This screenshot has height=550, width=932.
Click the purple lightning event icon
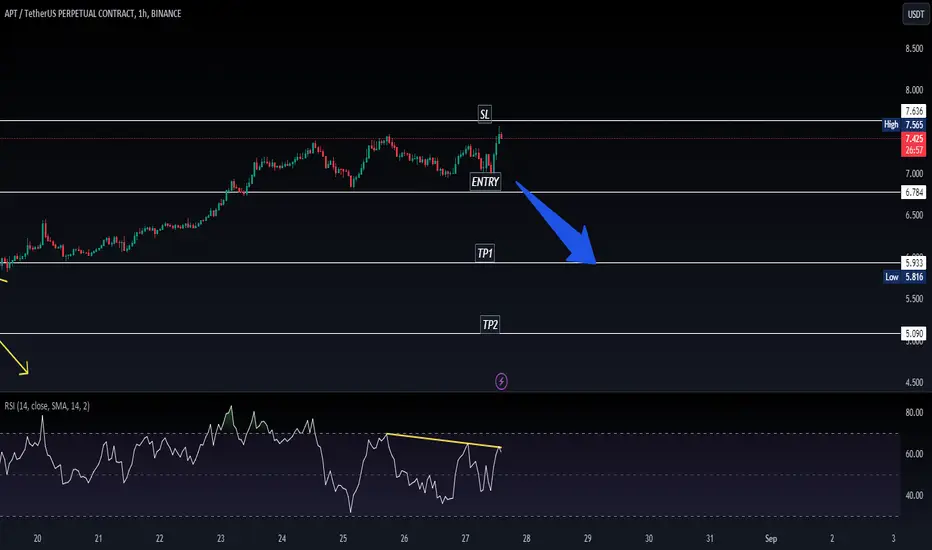(501, 381)
